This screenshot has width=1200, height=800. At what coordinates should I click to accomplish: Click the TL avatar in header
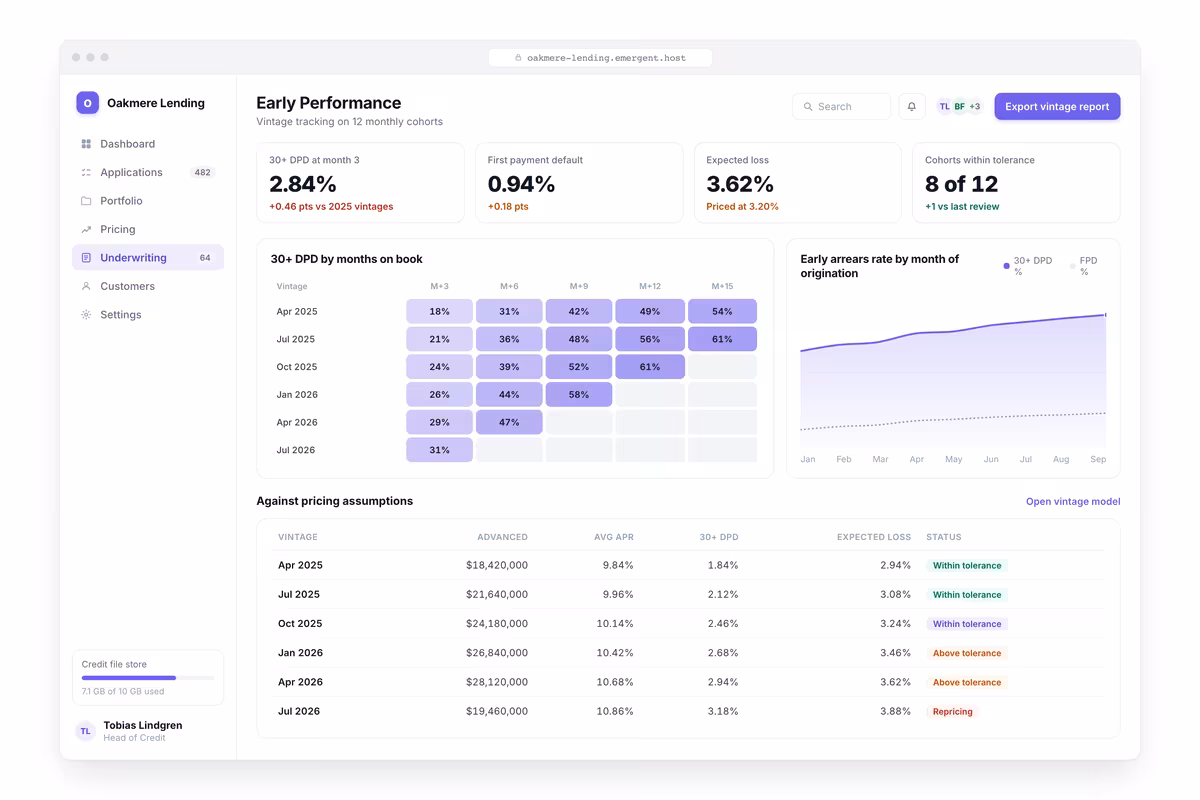944,106
